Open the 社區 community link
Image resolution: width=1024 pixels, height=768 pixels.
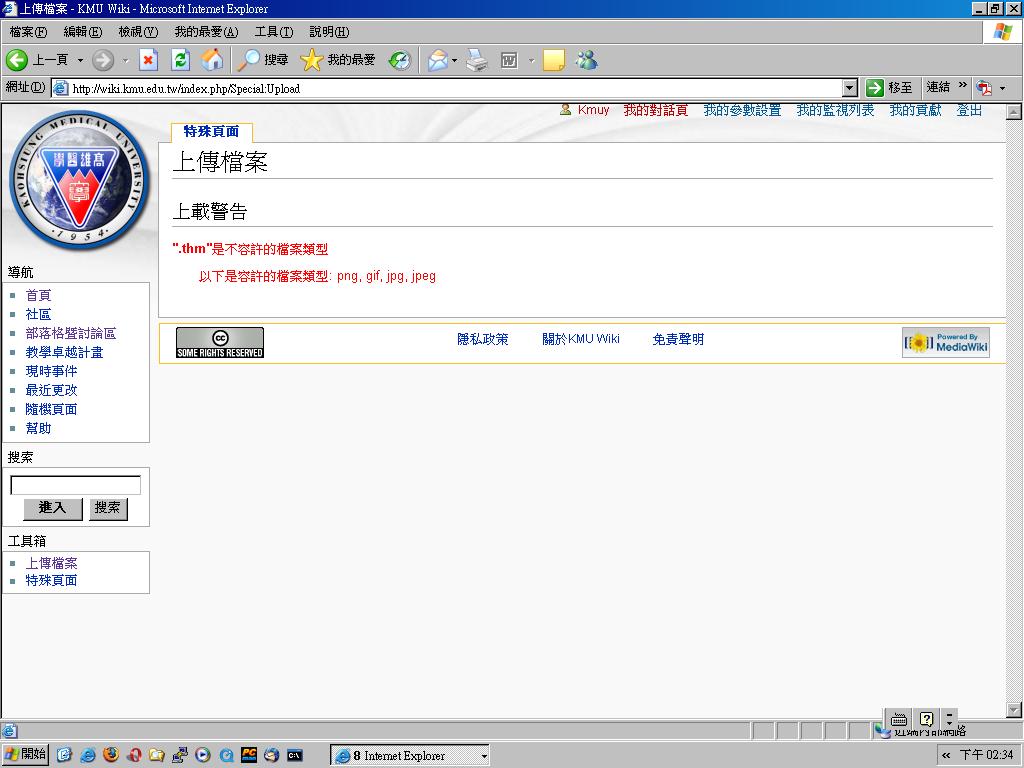coord(38,314)
